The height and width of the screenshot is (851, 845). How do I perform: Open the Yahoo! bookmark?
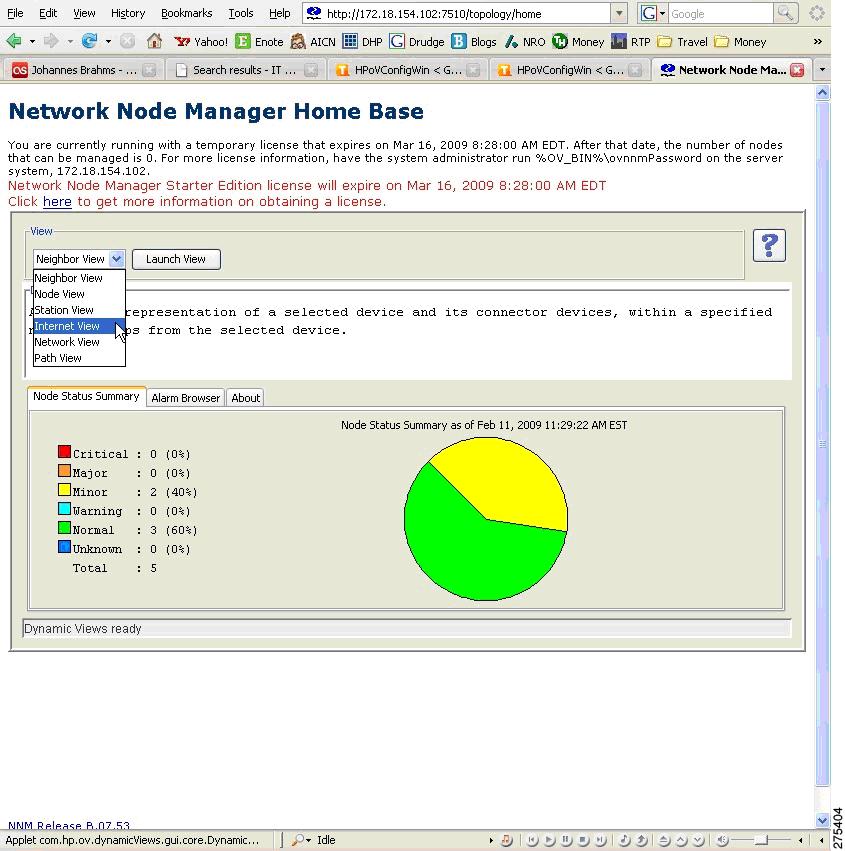[201, 42]
